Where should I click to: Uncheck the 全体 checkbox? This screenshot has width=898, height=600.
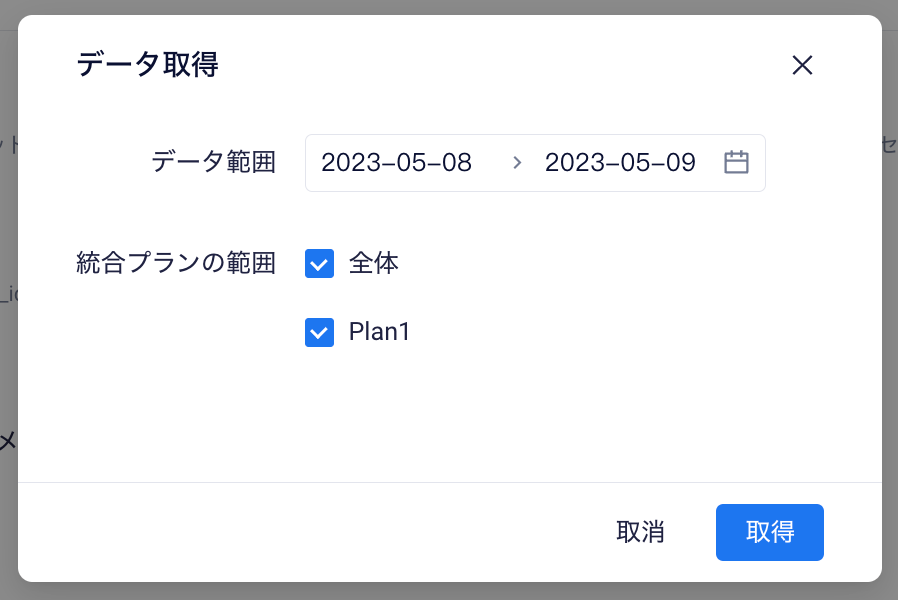tap(319, 264)
